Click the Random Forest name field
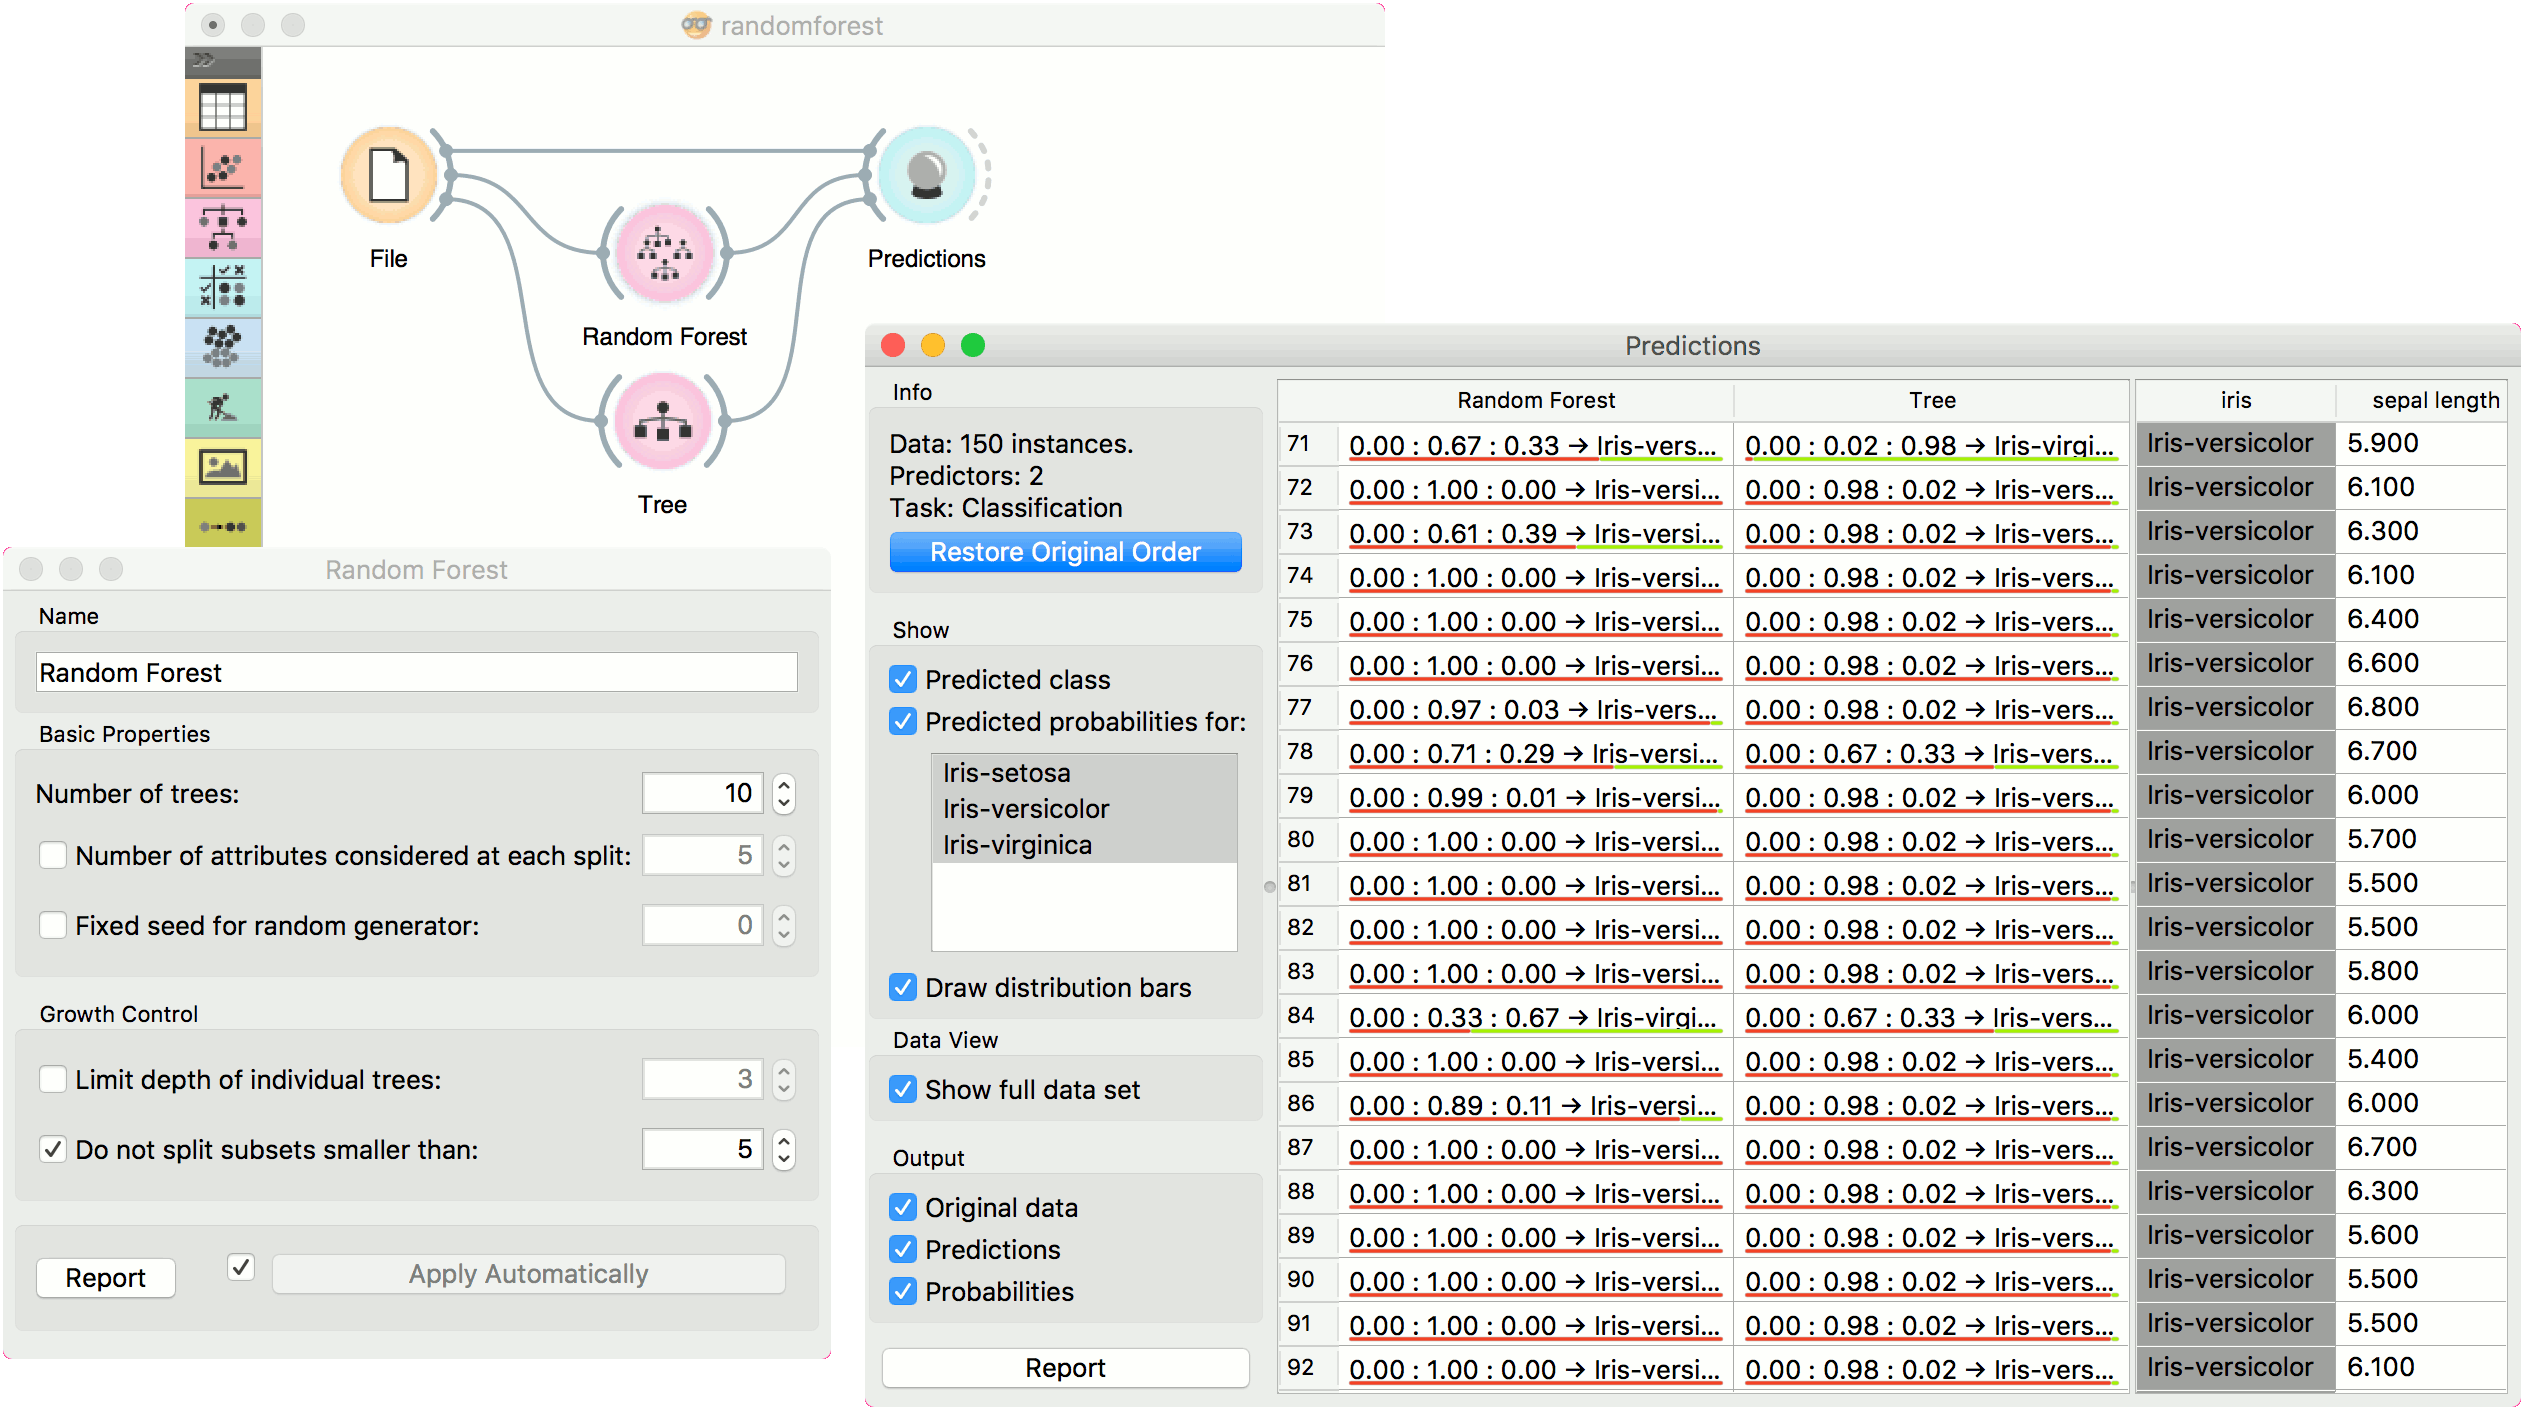The height and width of the screenshot is (1410, 2524). (416, 672)
